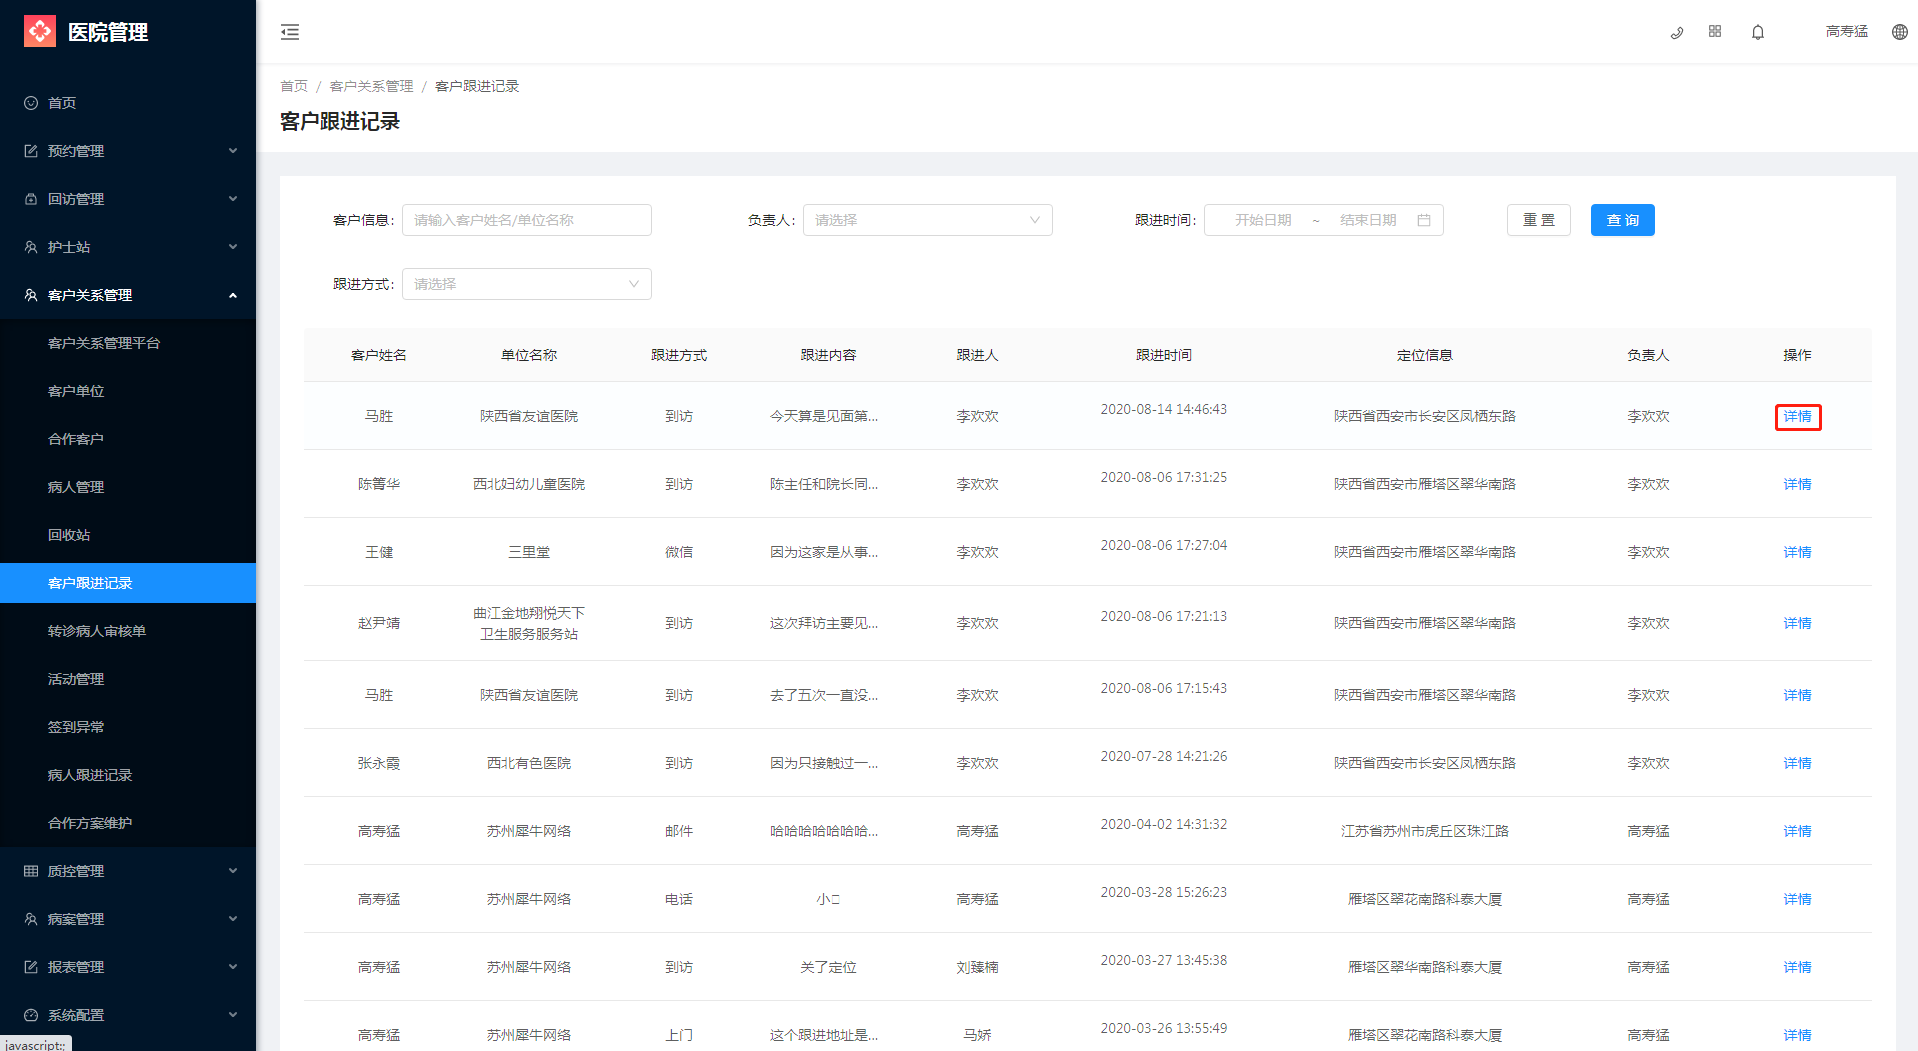1918x1051 pixels.
Task: Select 客户跟进记录 in the sidebar
Action: (x=128, y=583)
